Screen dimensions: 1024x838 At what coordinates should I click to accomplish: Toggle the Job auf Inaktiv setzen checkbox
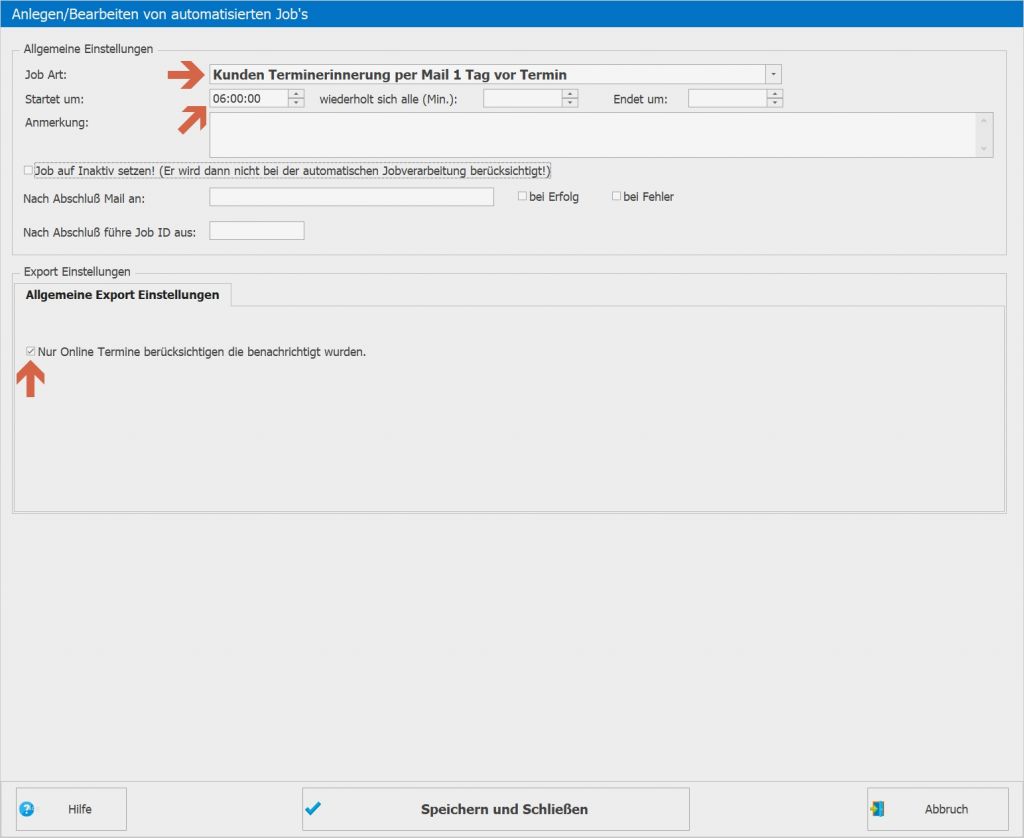[28, 170]
